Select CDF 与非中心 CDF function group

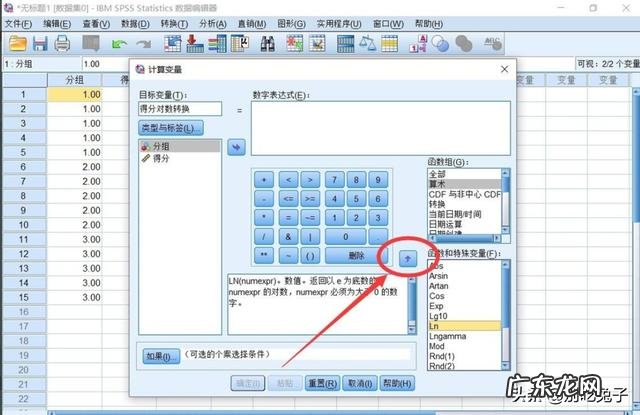[464, 194]
